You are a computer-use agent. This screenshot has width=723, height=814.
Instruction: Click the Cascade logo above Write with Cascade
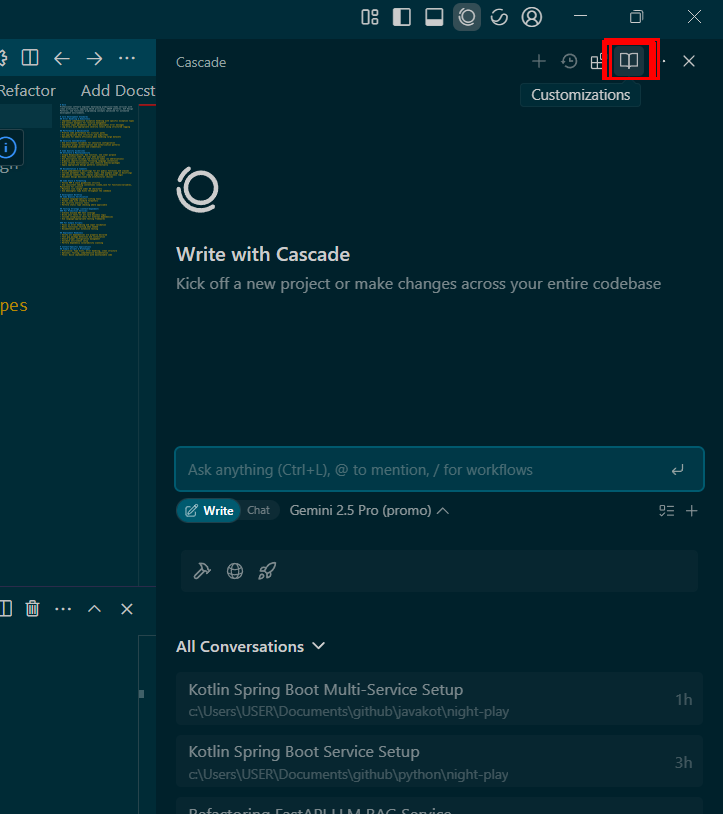point(197,189)
